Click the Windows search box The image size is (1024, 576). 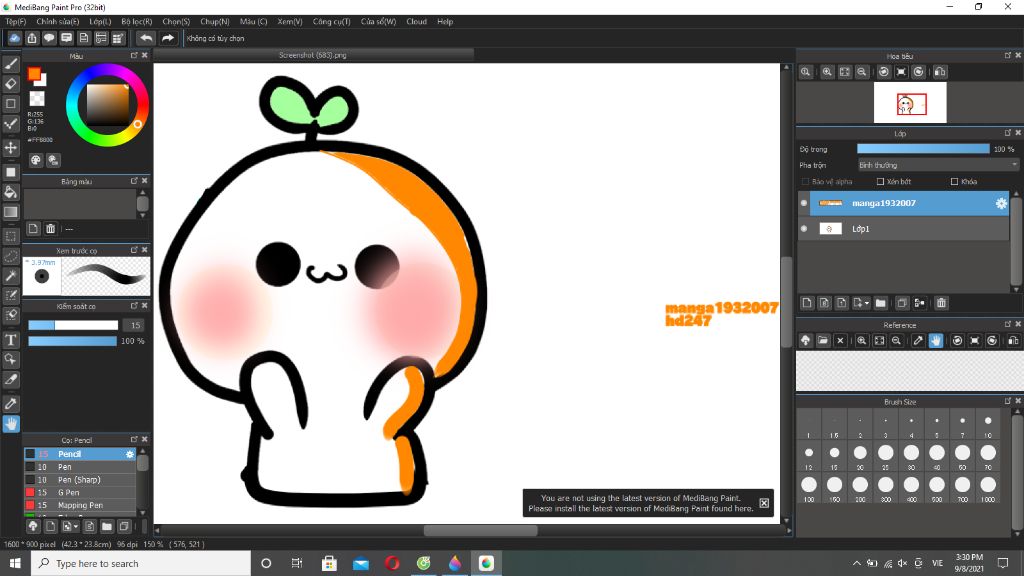point(141,563)
